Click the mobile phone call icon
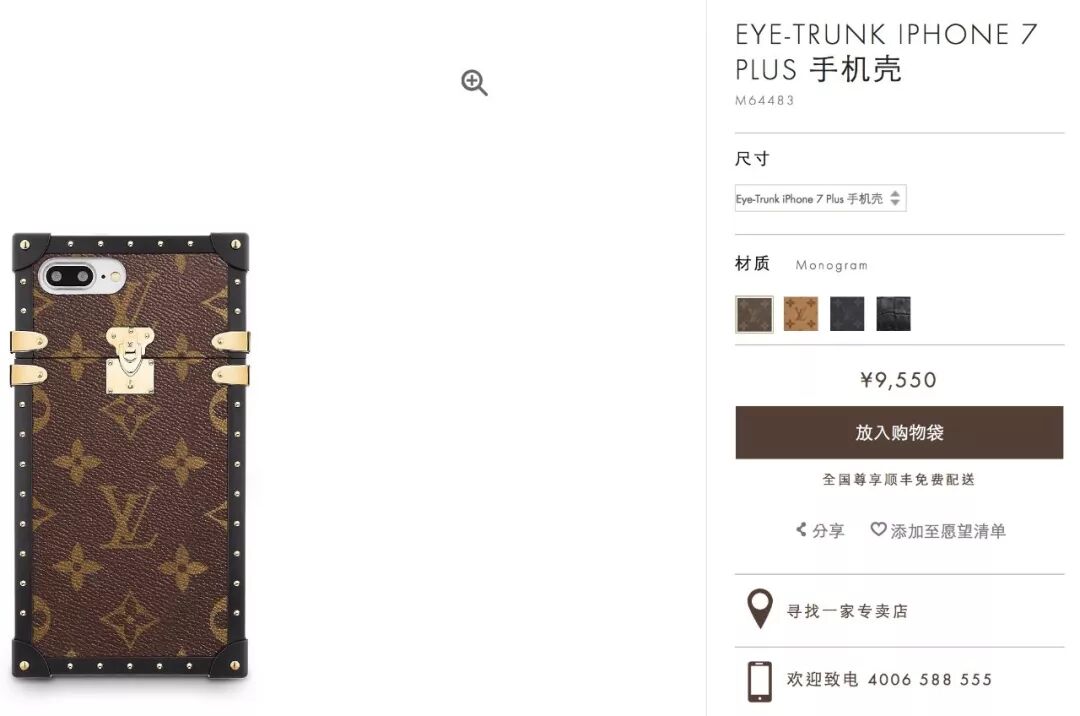The width and height of the screenshot is (1080, 716). [760, 681]
